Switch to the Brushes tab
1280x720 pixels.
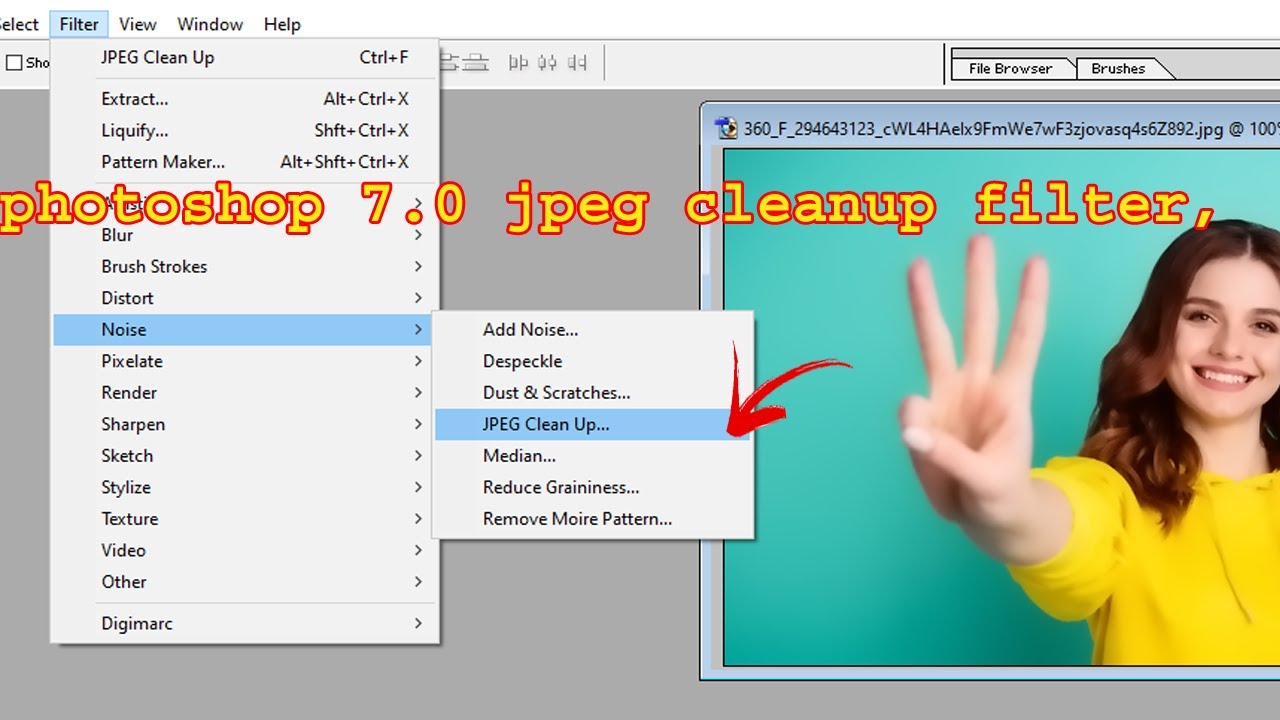pos(1118,69)
